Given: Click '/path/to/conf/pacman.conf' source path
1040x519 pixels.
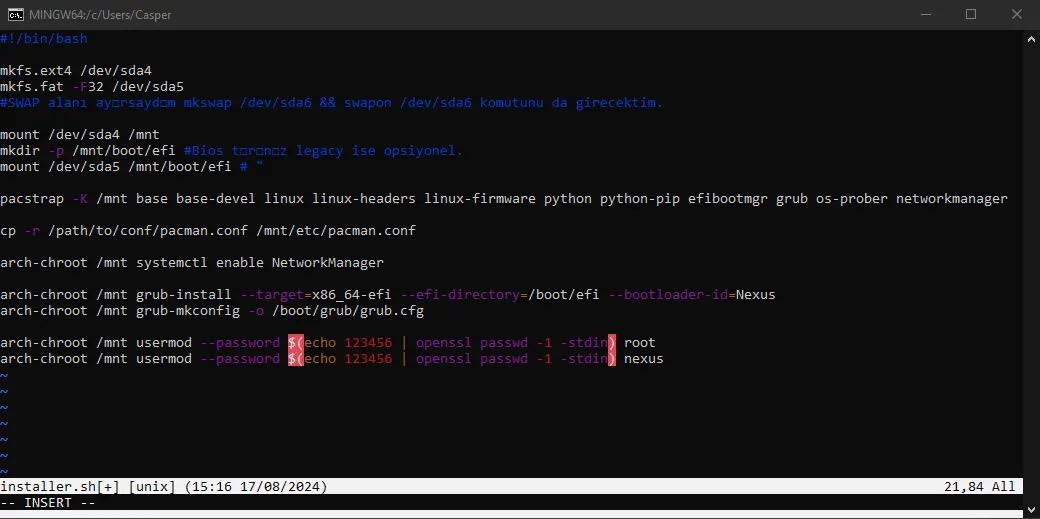Looking at the screenshot, I should point(148,230).
